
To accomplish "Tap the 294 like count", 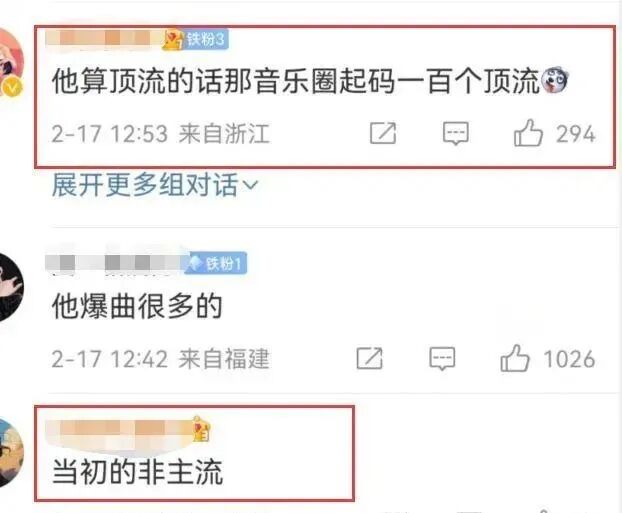I will click(576, 134).
